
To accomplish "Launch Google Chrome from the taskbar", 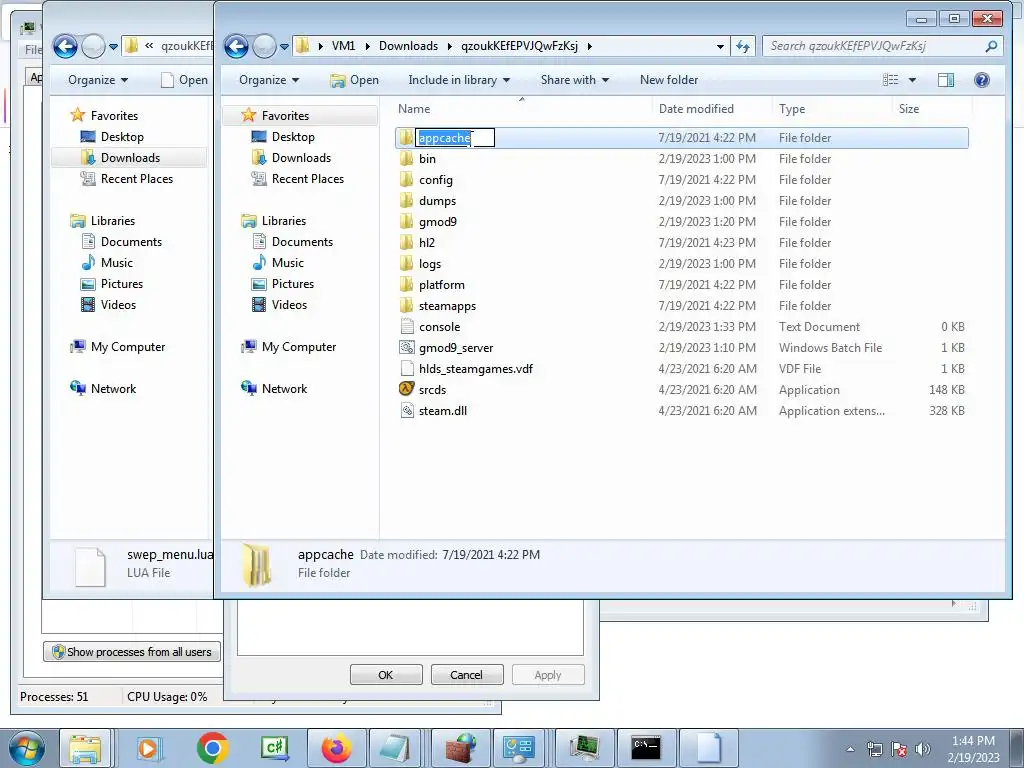I will (212, 748).
